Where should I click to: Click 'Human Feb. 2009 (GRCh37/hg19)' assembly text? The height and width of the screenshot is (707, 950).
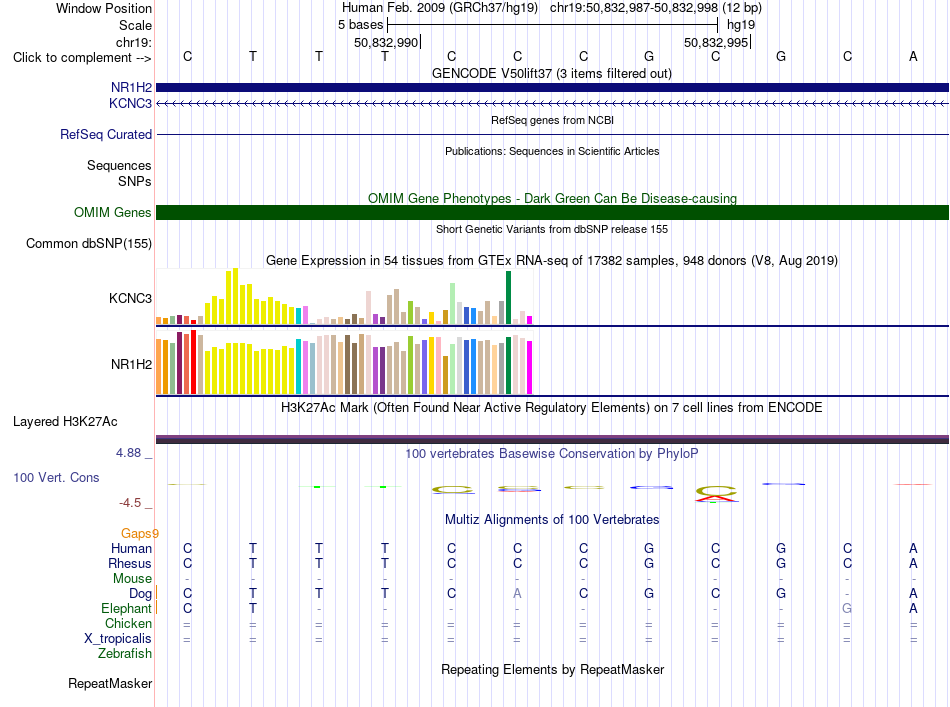pyautogui.click(x=439, y=8)
